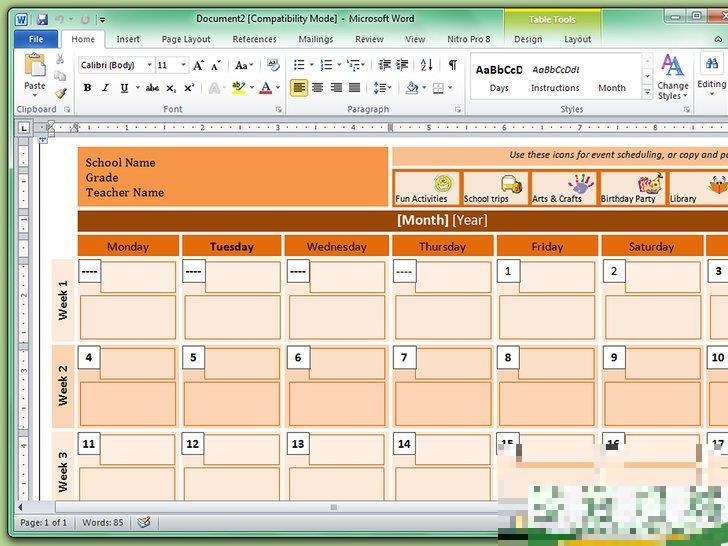Apply Italic formatting

[x=105, y=88]
